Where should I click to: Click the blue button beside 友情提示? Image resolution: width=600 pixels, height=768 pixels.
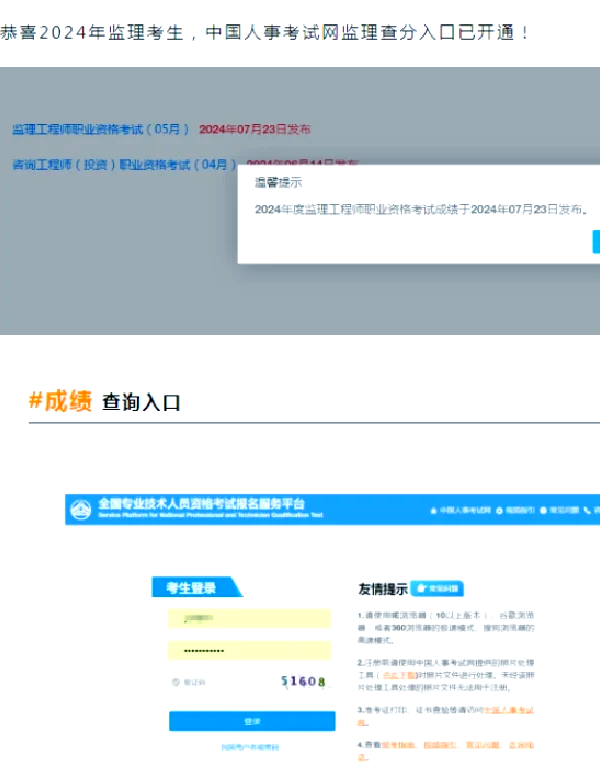(x=437, y=589)
